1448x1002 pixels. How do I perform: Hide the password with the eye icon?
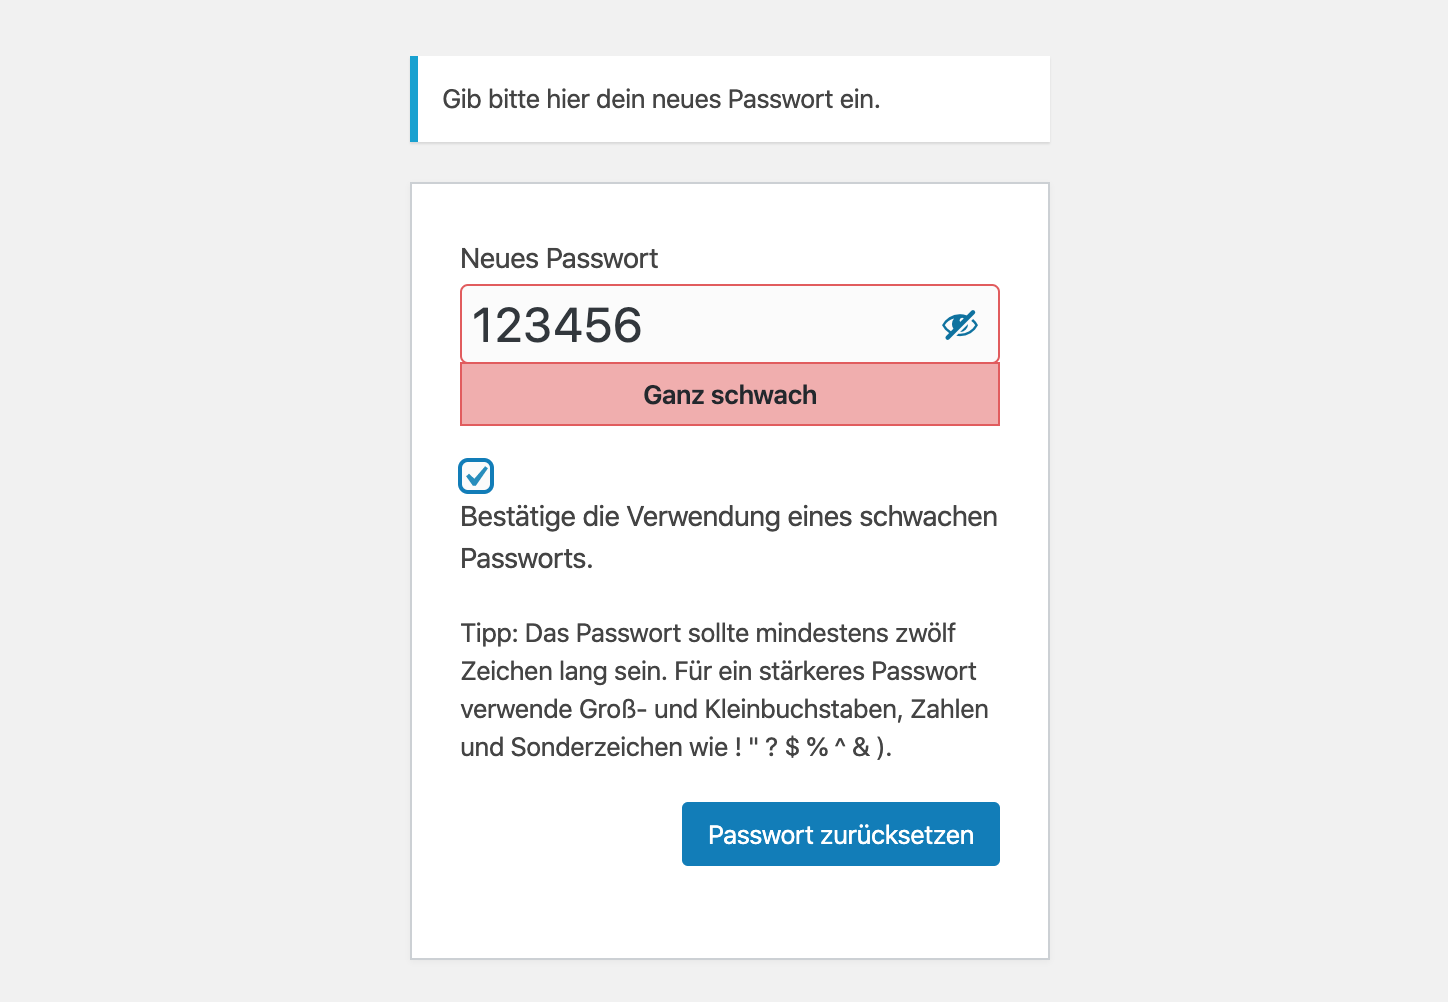pyautogui.click(x=959, y=325)
